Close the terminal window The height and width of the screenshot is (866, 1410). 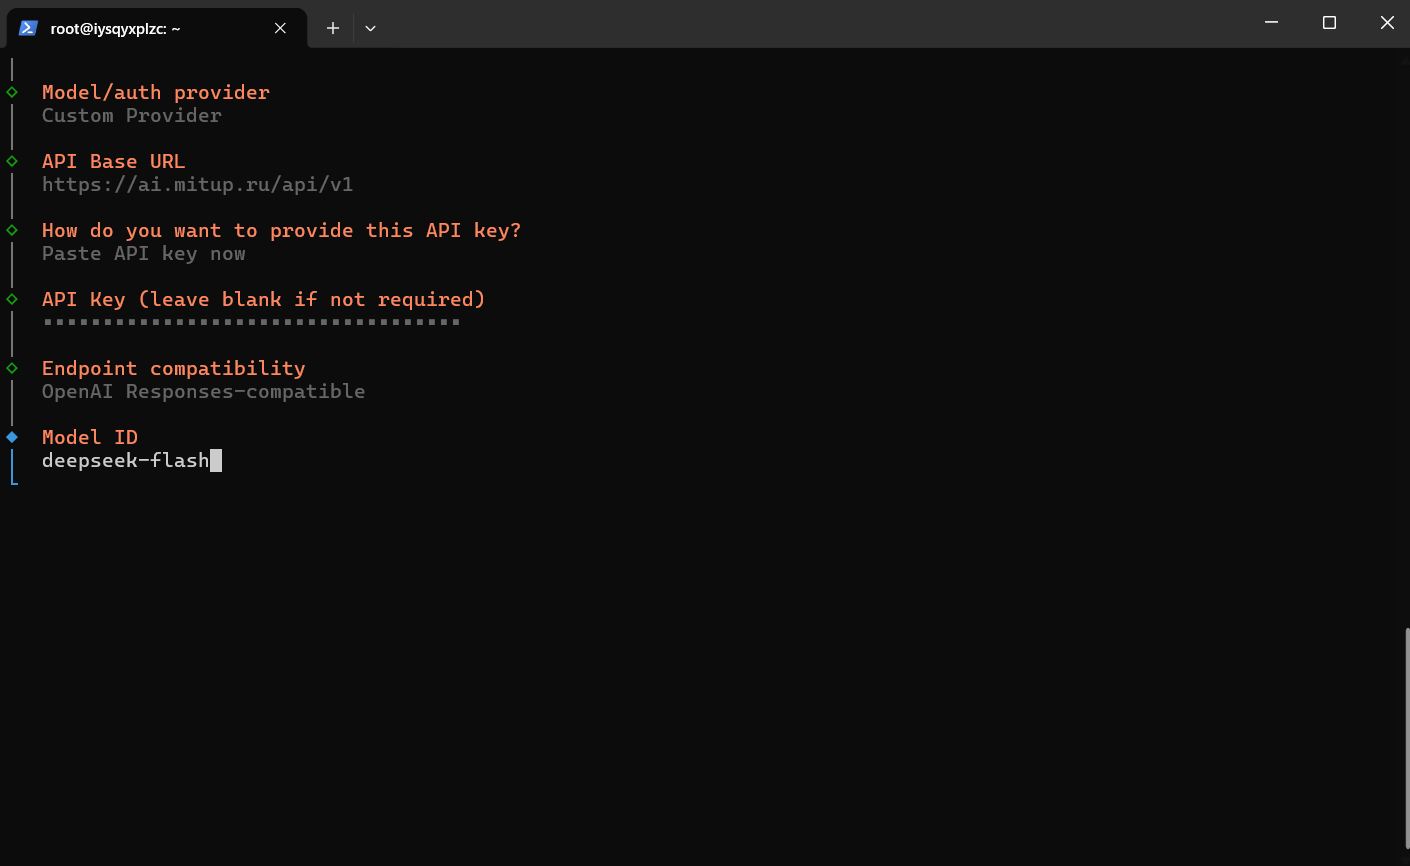pos(1386,22)
